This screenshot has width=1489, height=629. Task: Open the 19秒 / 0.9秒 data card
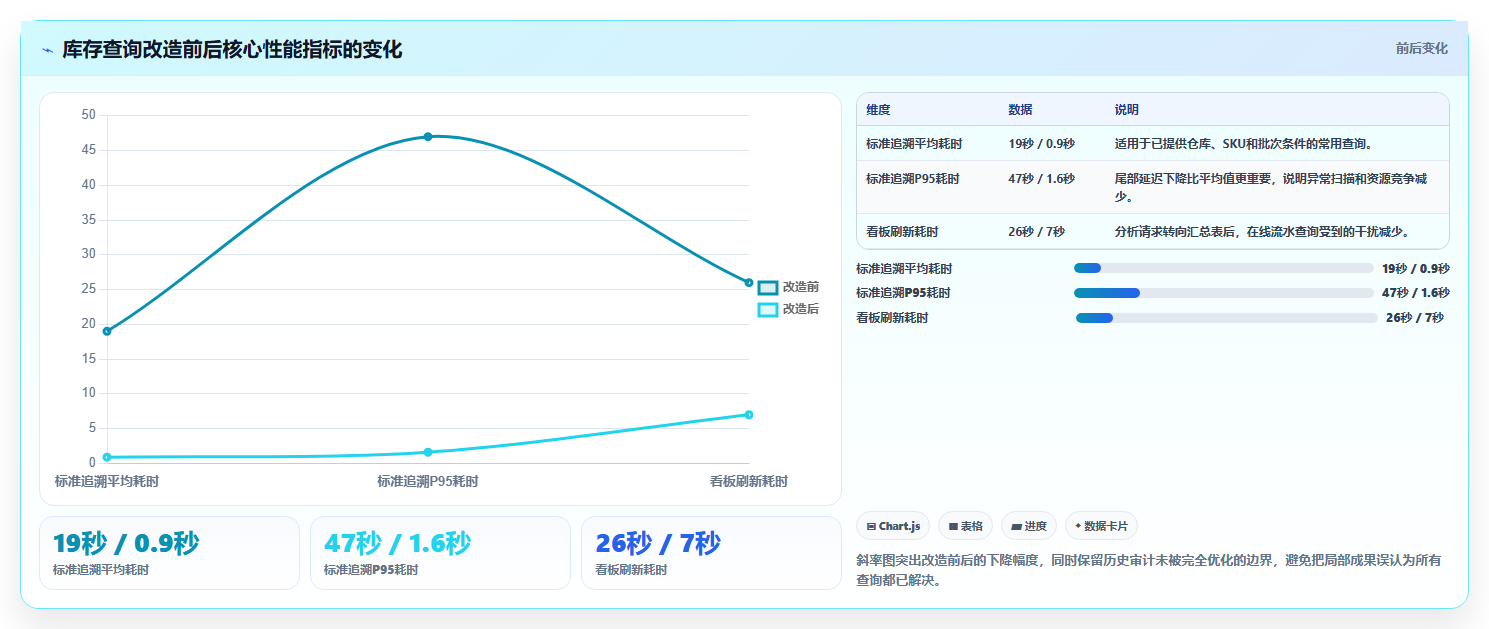point(169,553)
